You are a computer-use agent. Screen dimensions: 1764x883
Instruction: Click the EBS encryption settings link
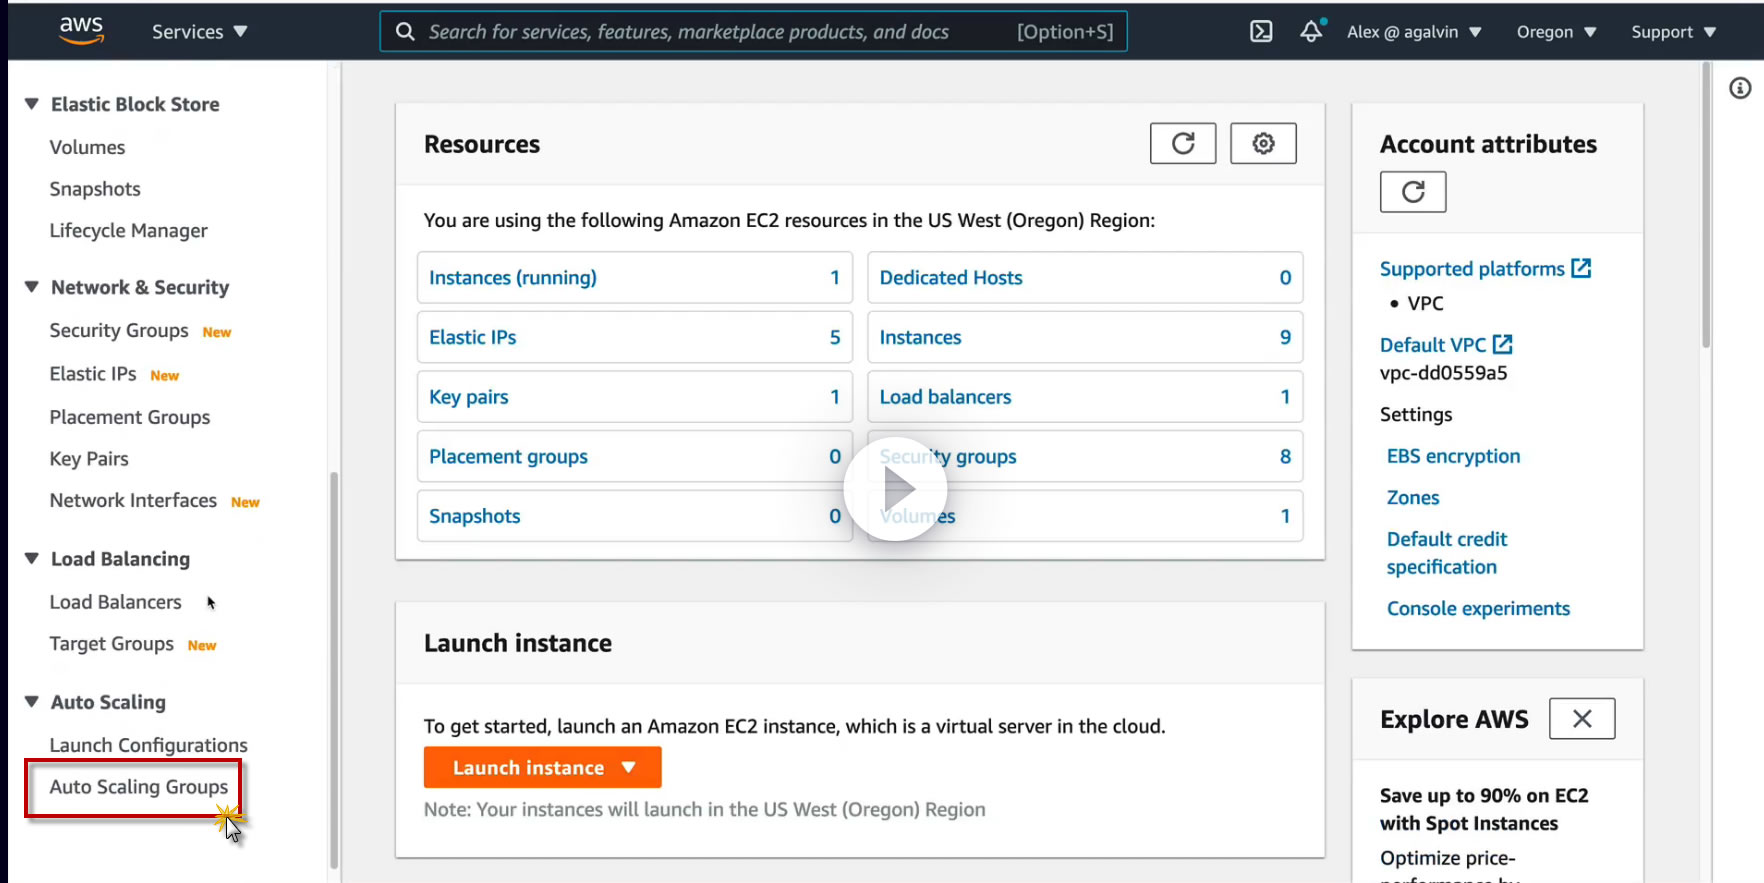[x=1453, y=456]
